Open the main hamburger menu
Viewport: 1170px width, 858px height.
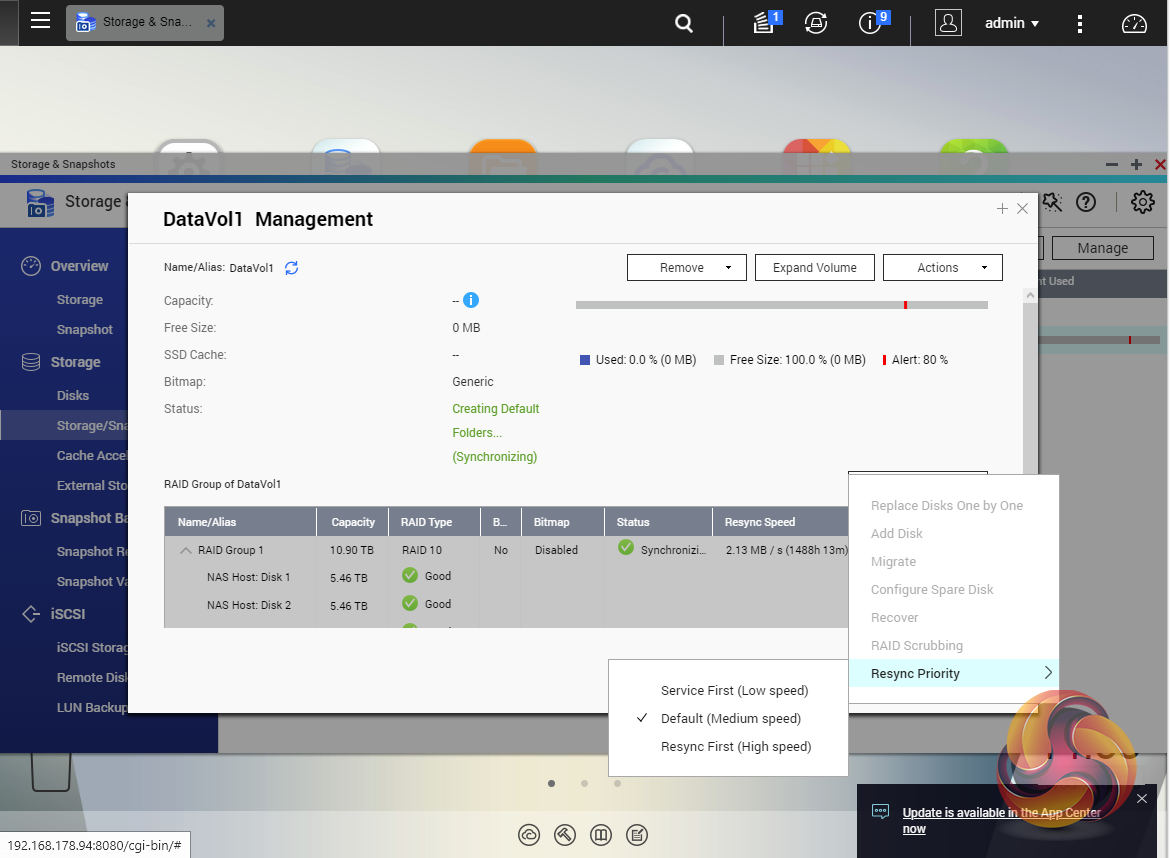tap(40, 21)
